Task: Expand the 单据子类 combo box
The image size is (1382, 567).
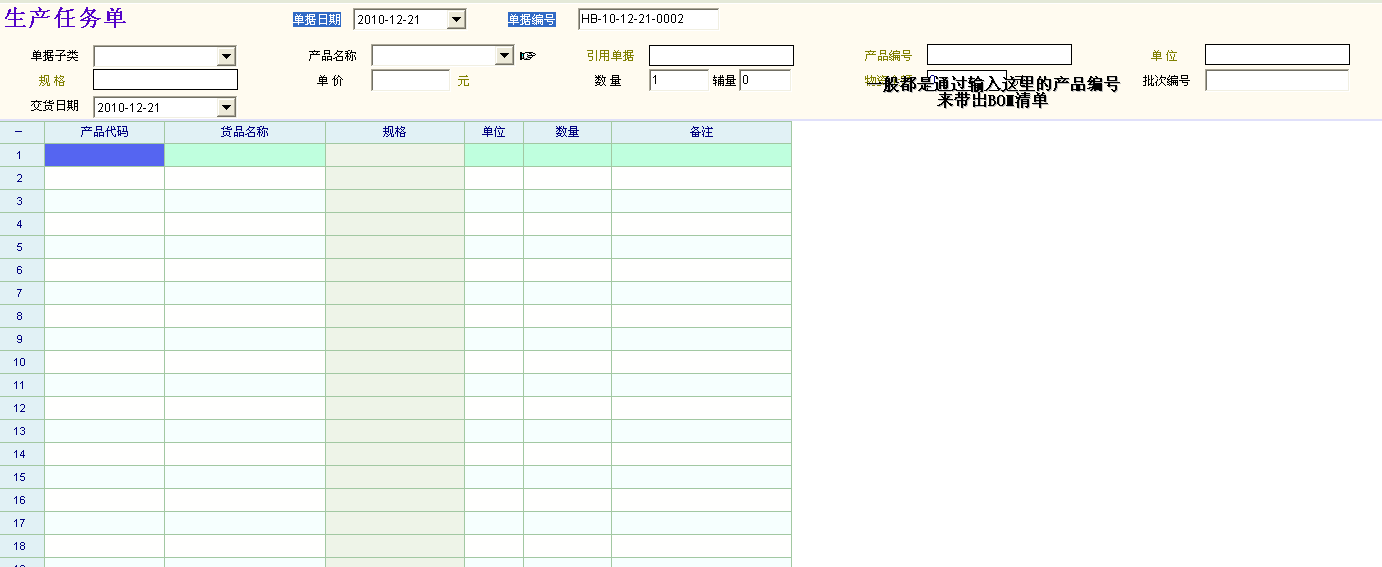Action: point(226,56)
